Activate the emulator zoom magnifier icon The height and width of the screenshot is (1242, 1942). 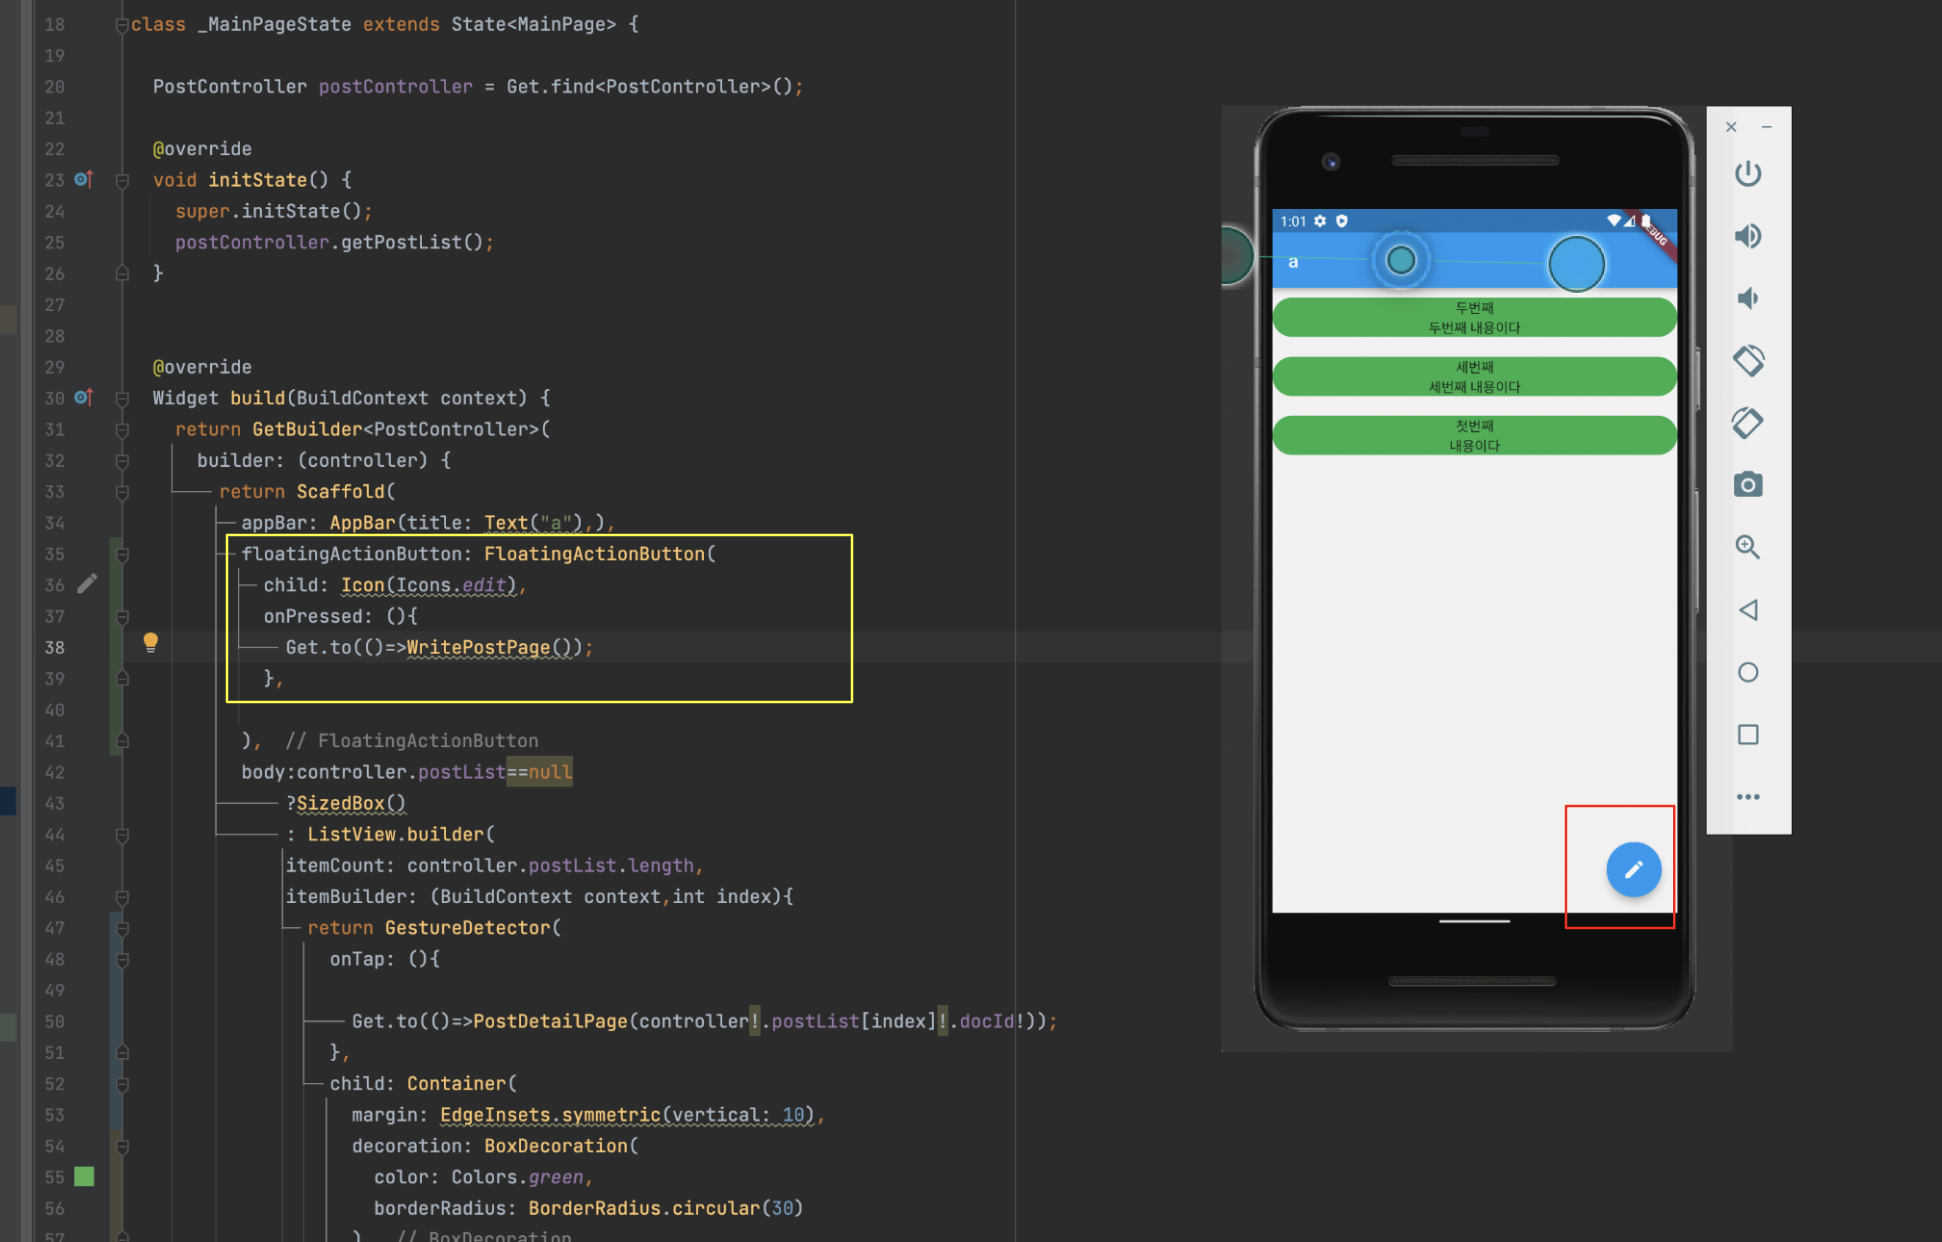click(x=1747, y=547)
